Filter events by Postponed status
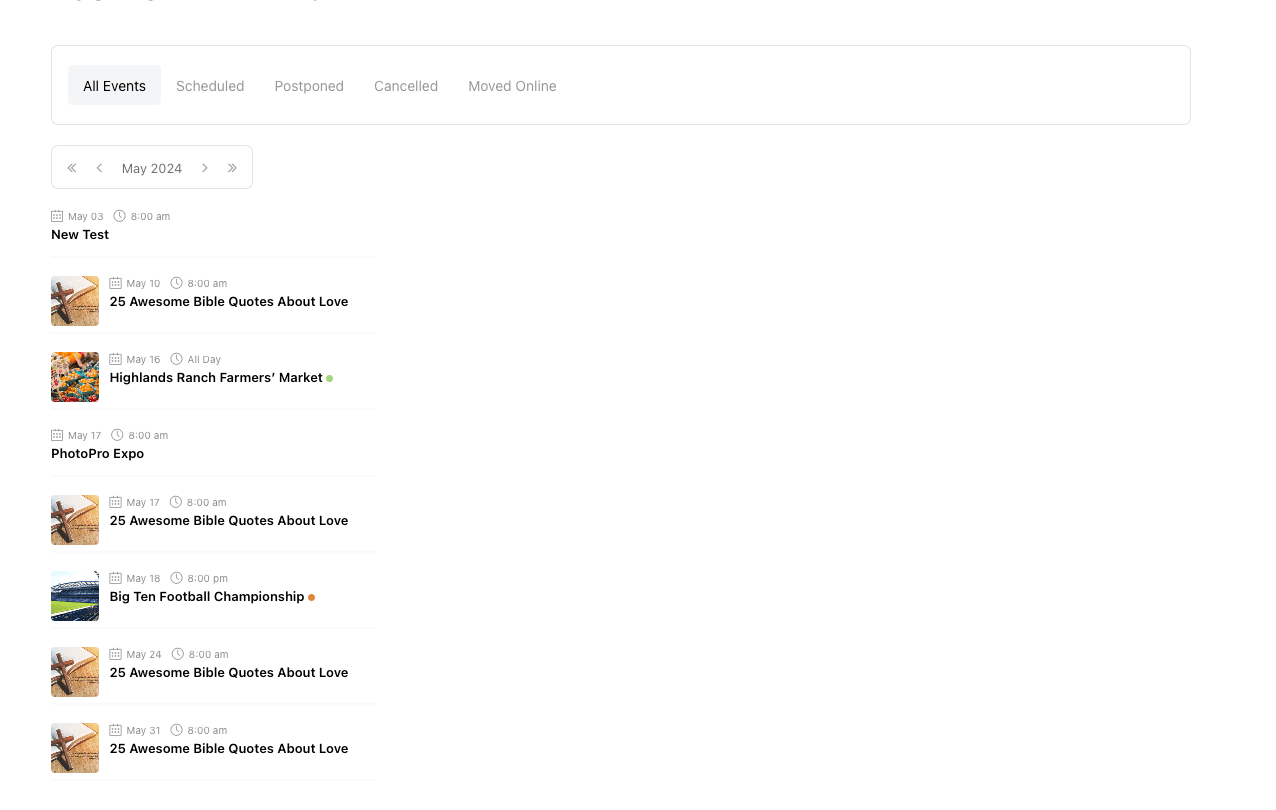The height and width of the screenshot is (810, 1276). (309, 86)
